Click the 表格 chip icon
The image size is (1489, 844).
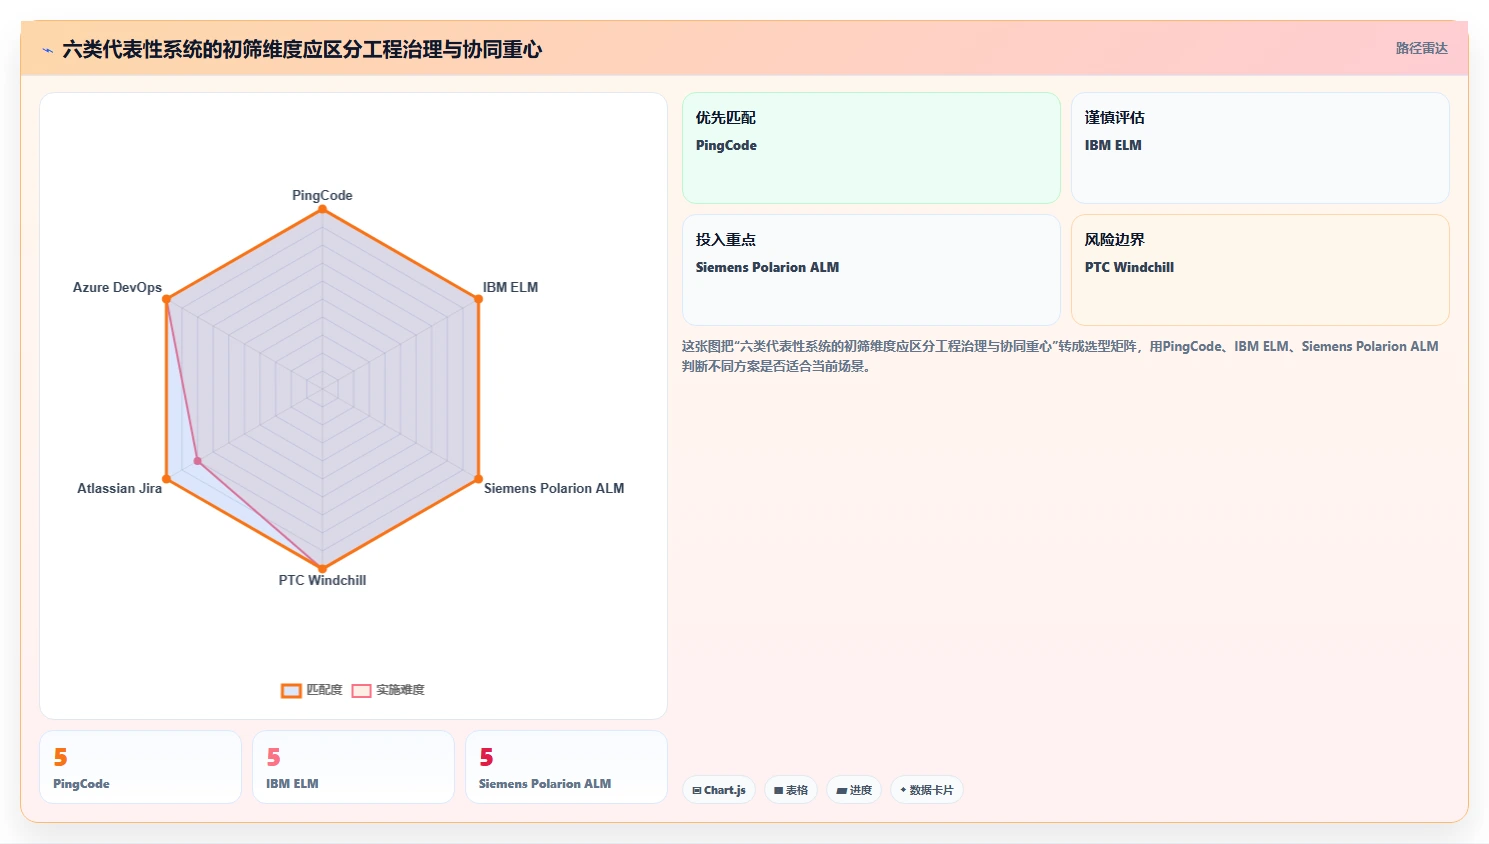[x=779, y=790]
